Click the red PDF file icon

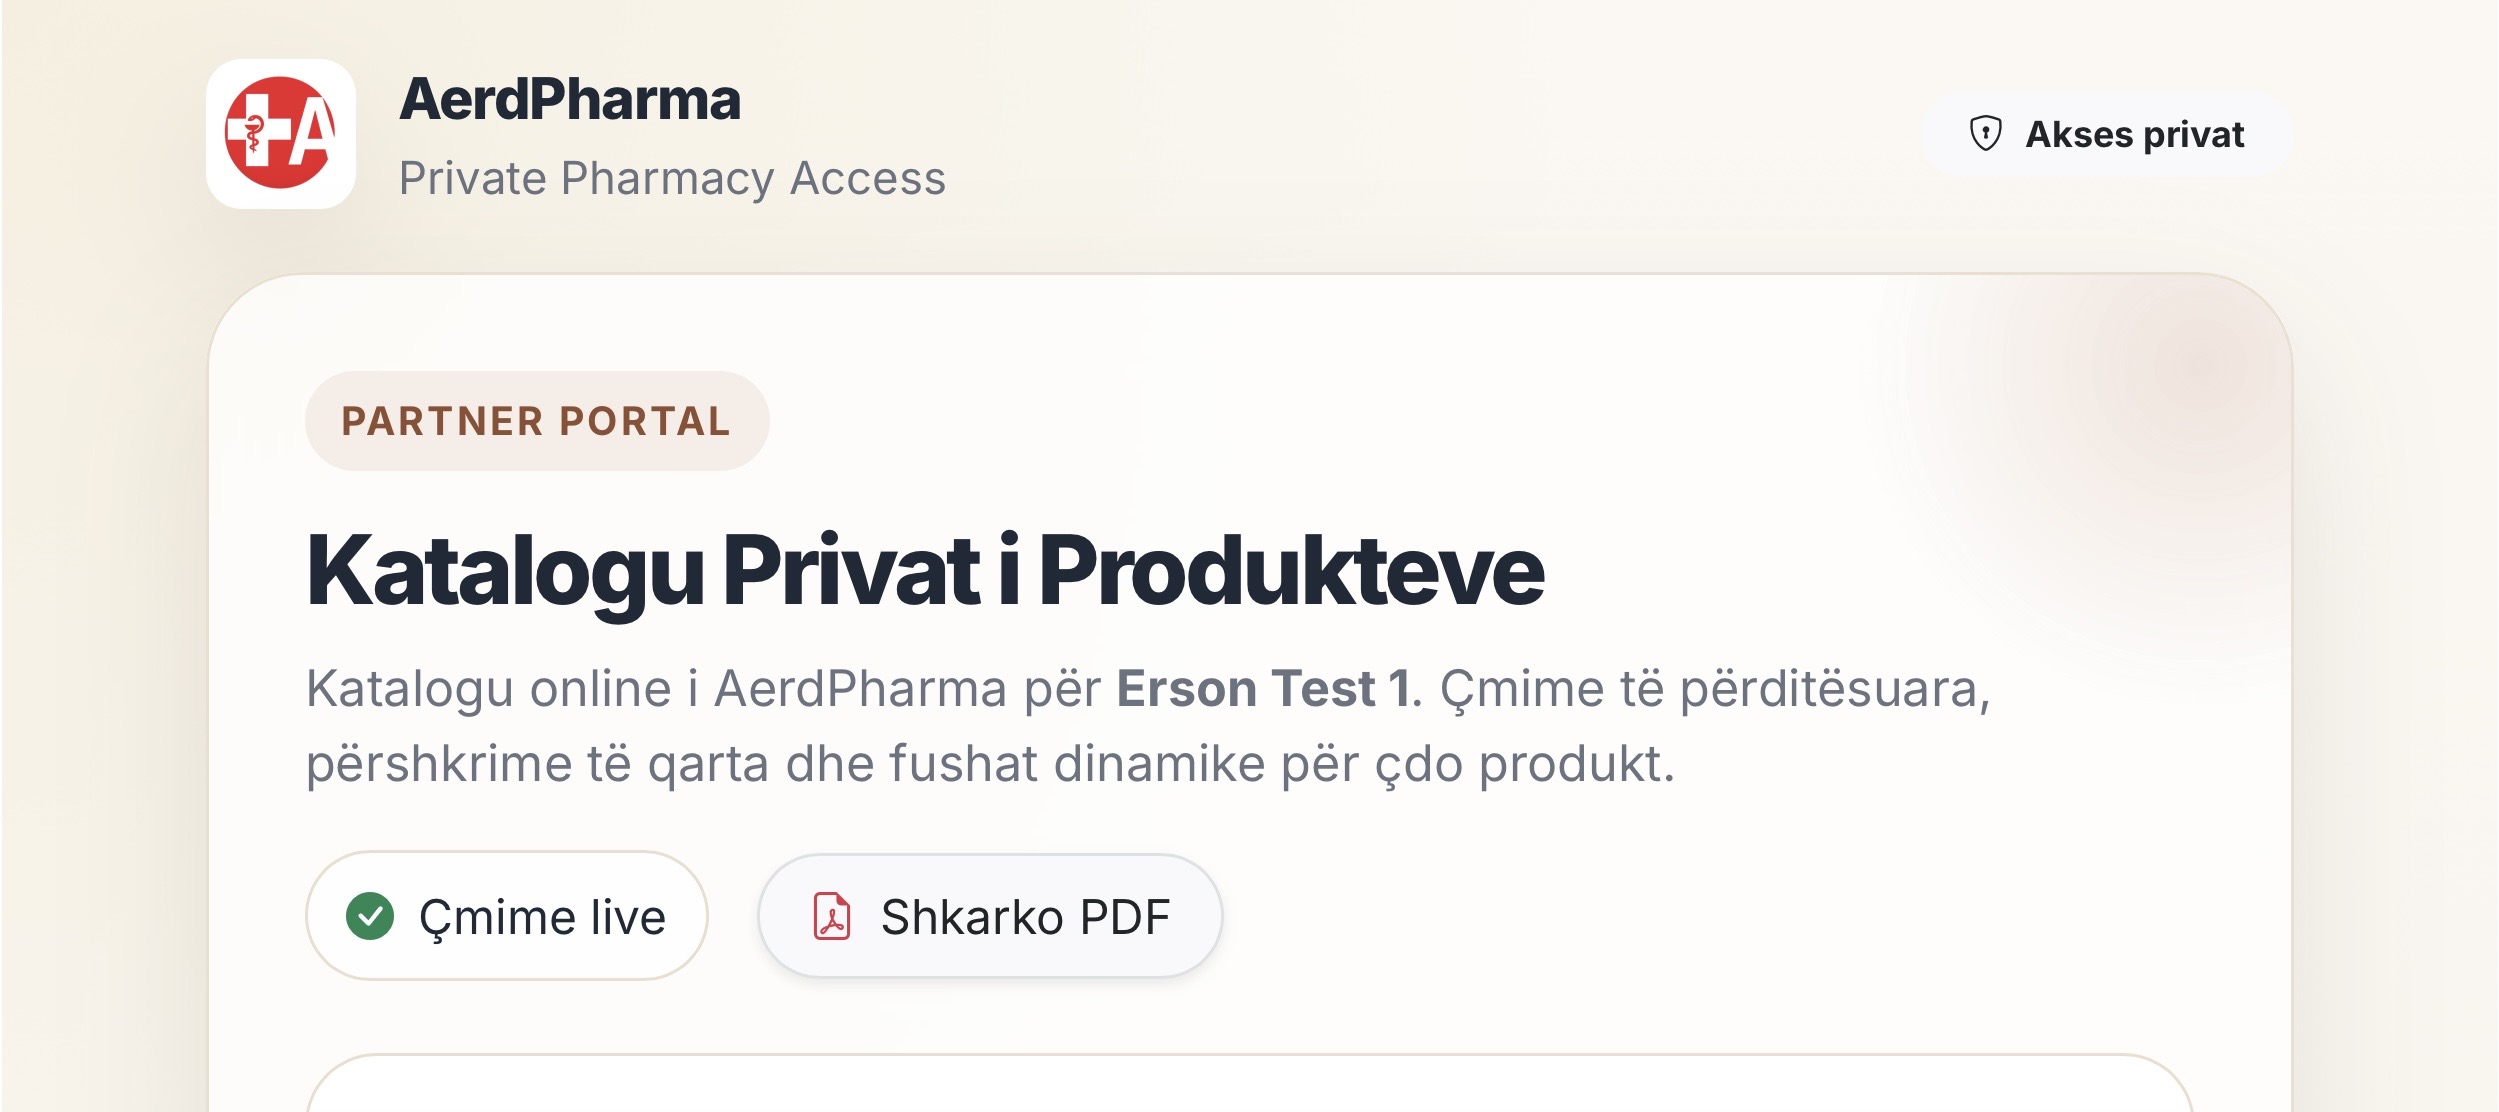tap(832, 916)
